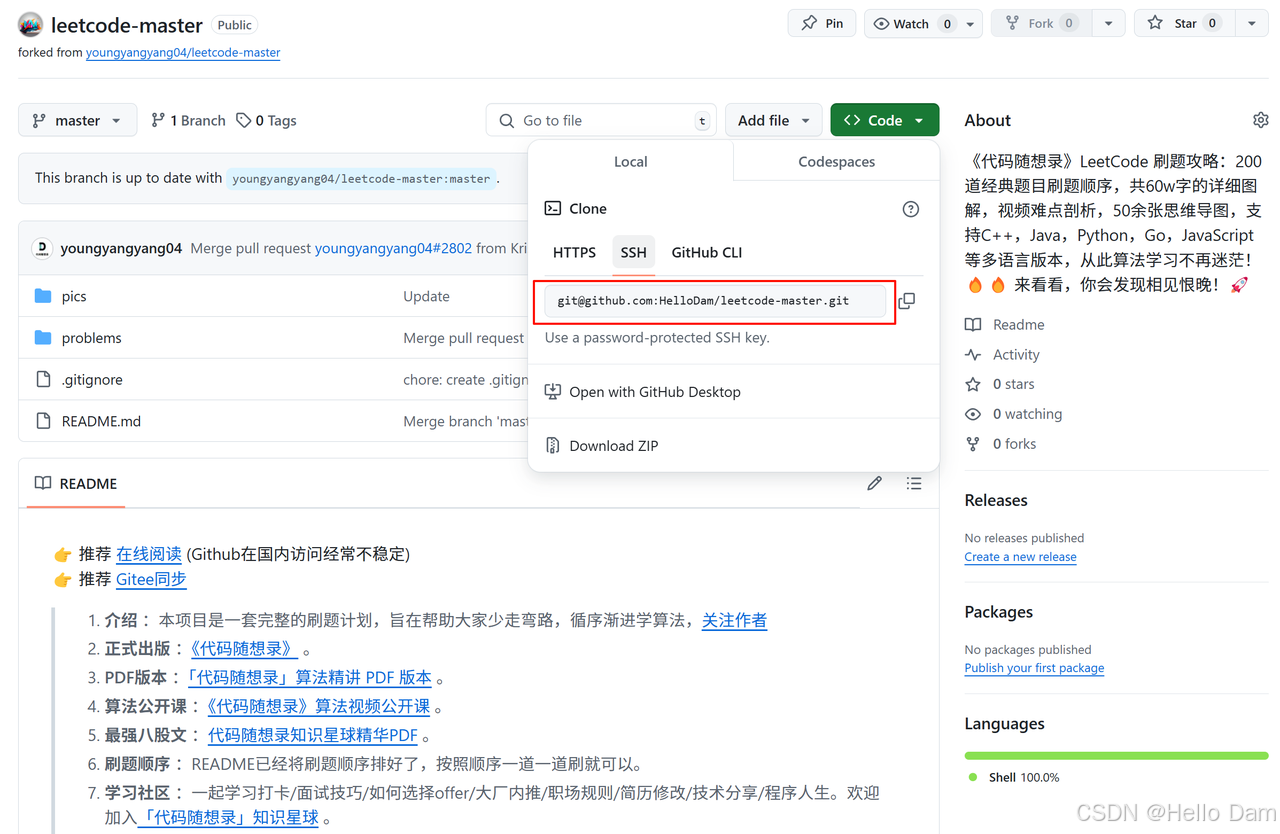This screenshot has height=834, width=1280.
Task: Open the Gitee同步 link
Action: pos(151,579)
